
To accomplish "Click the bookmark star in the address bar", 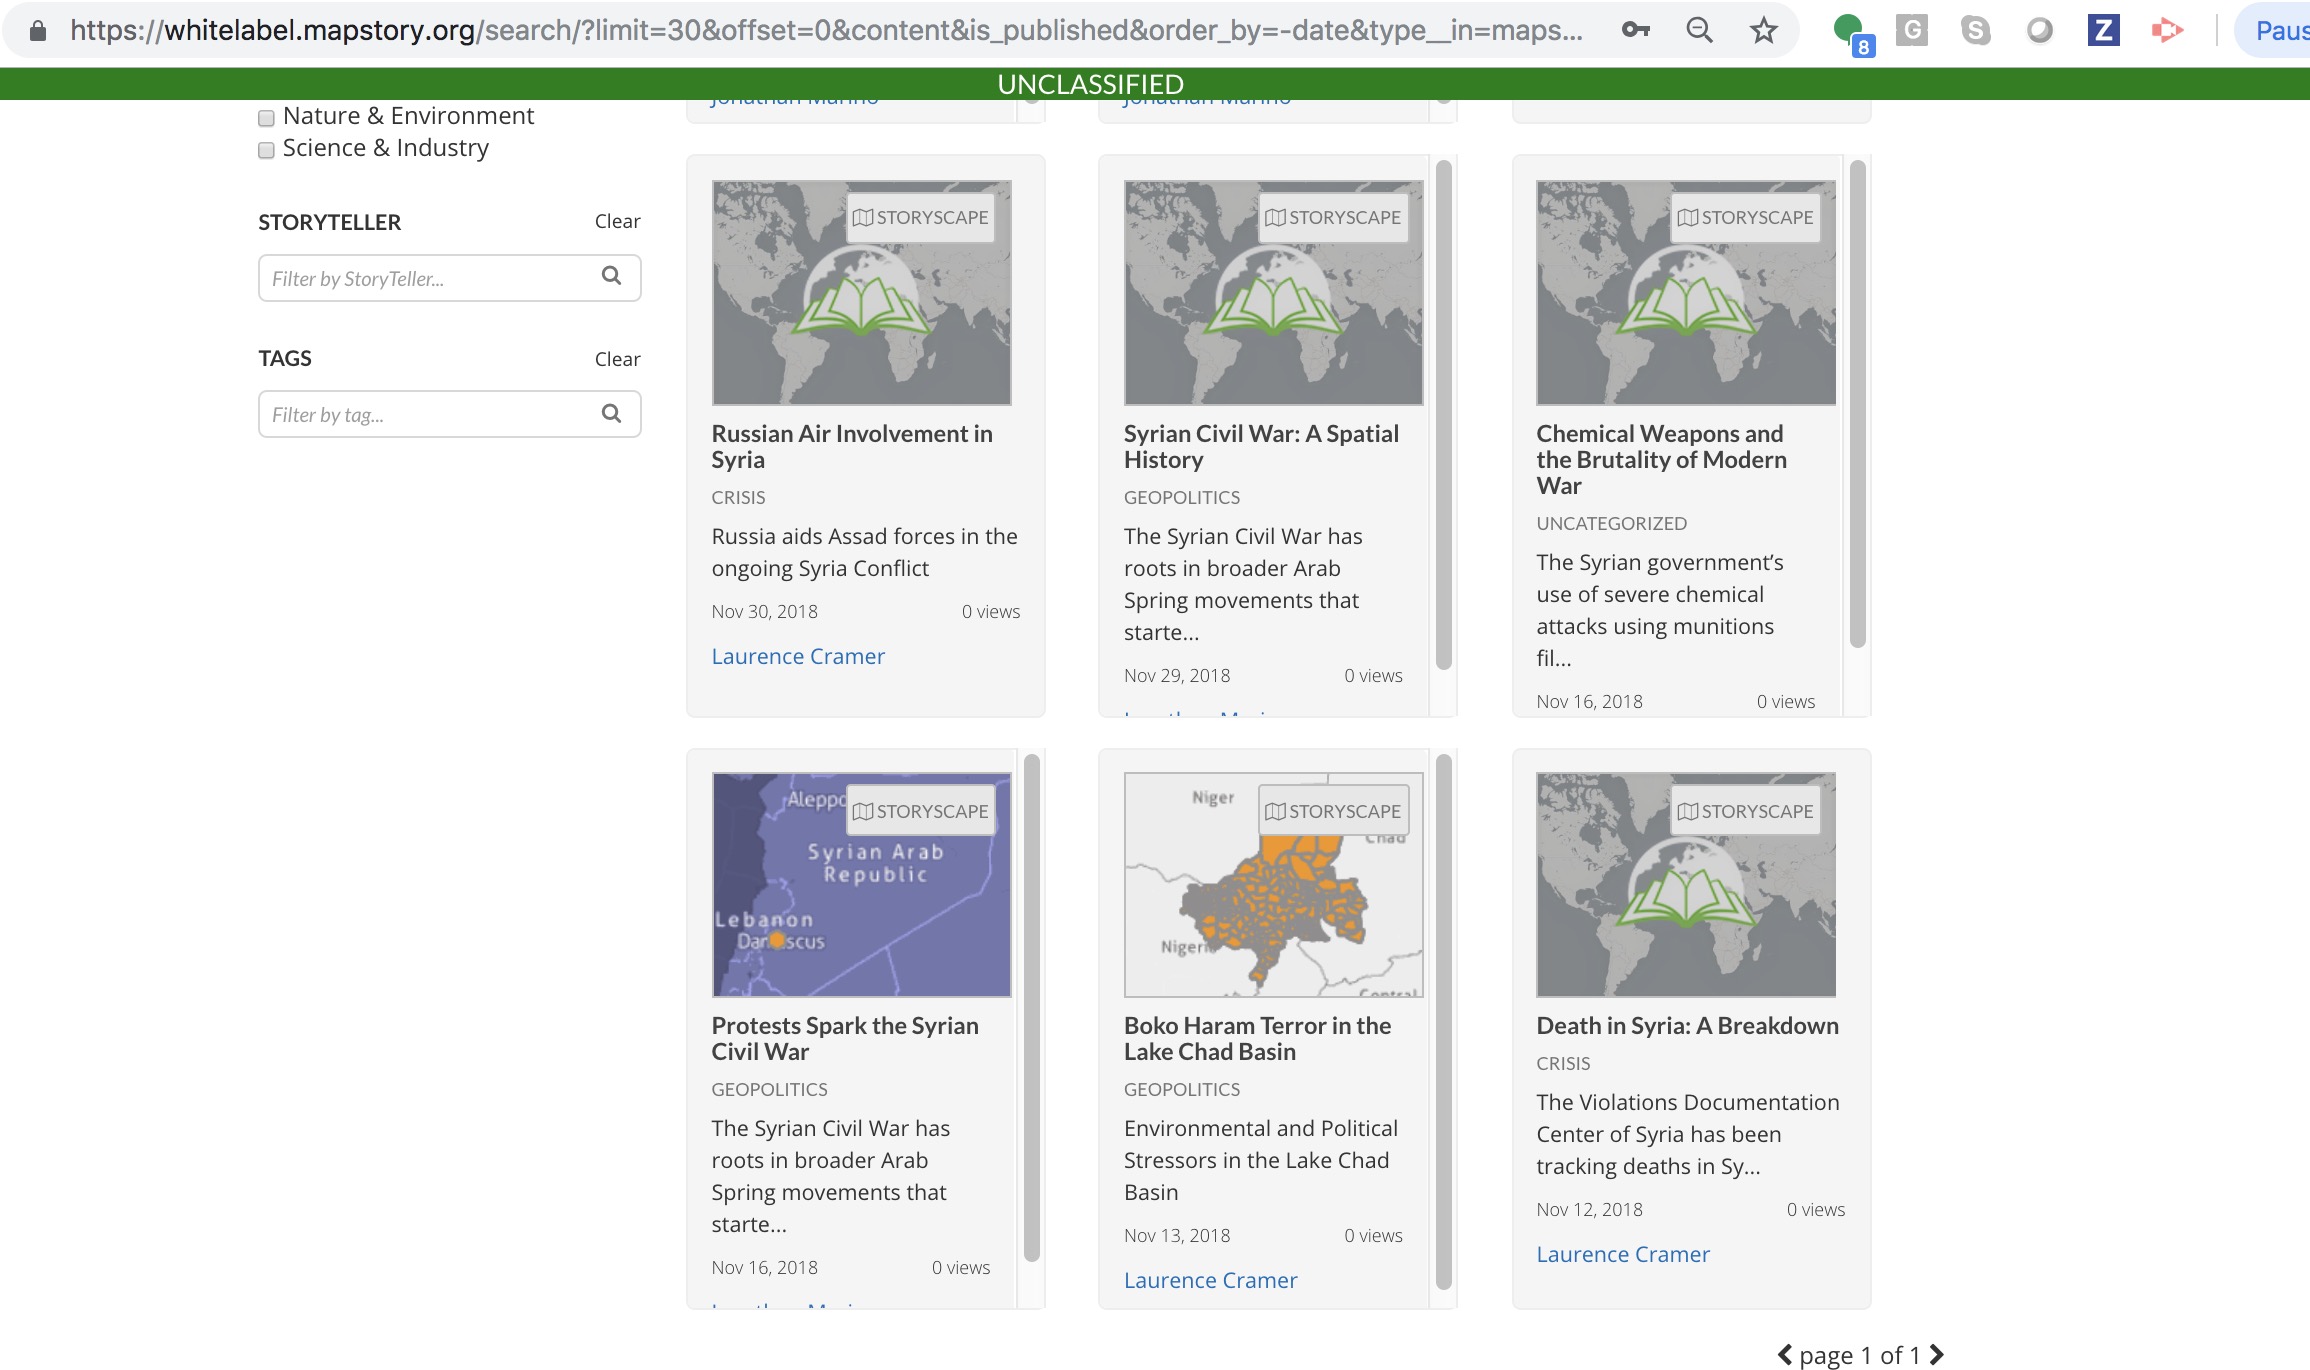I will tap(1763, 29).
